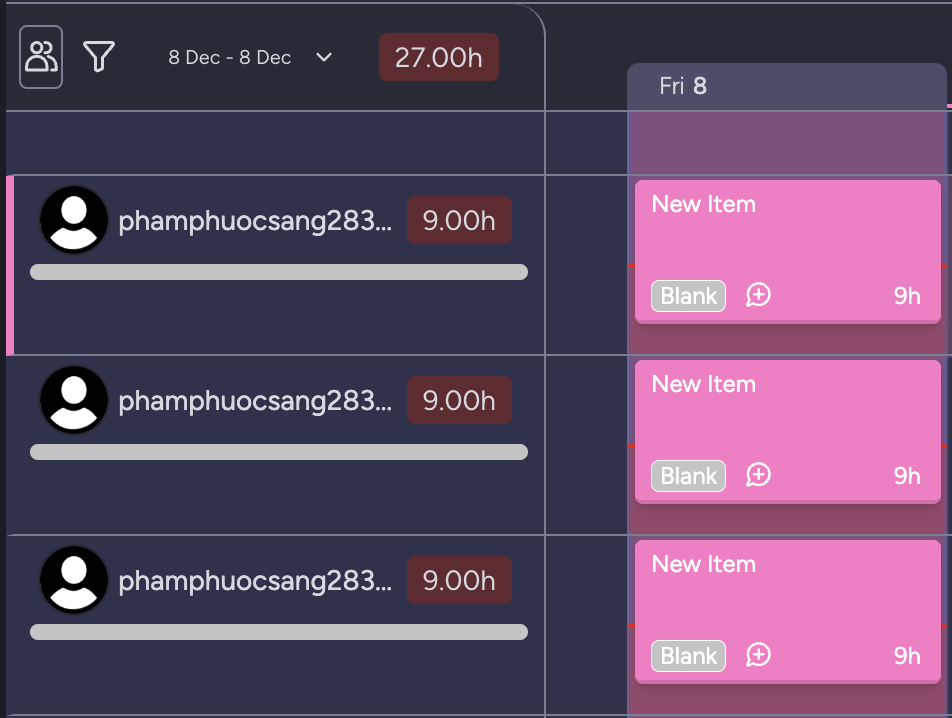Add comment on first row's New Item
Screen dimensions: 952x718
point(759,295)
